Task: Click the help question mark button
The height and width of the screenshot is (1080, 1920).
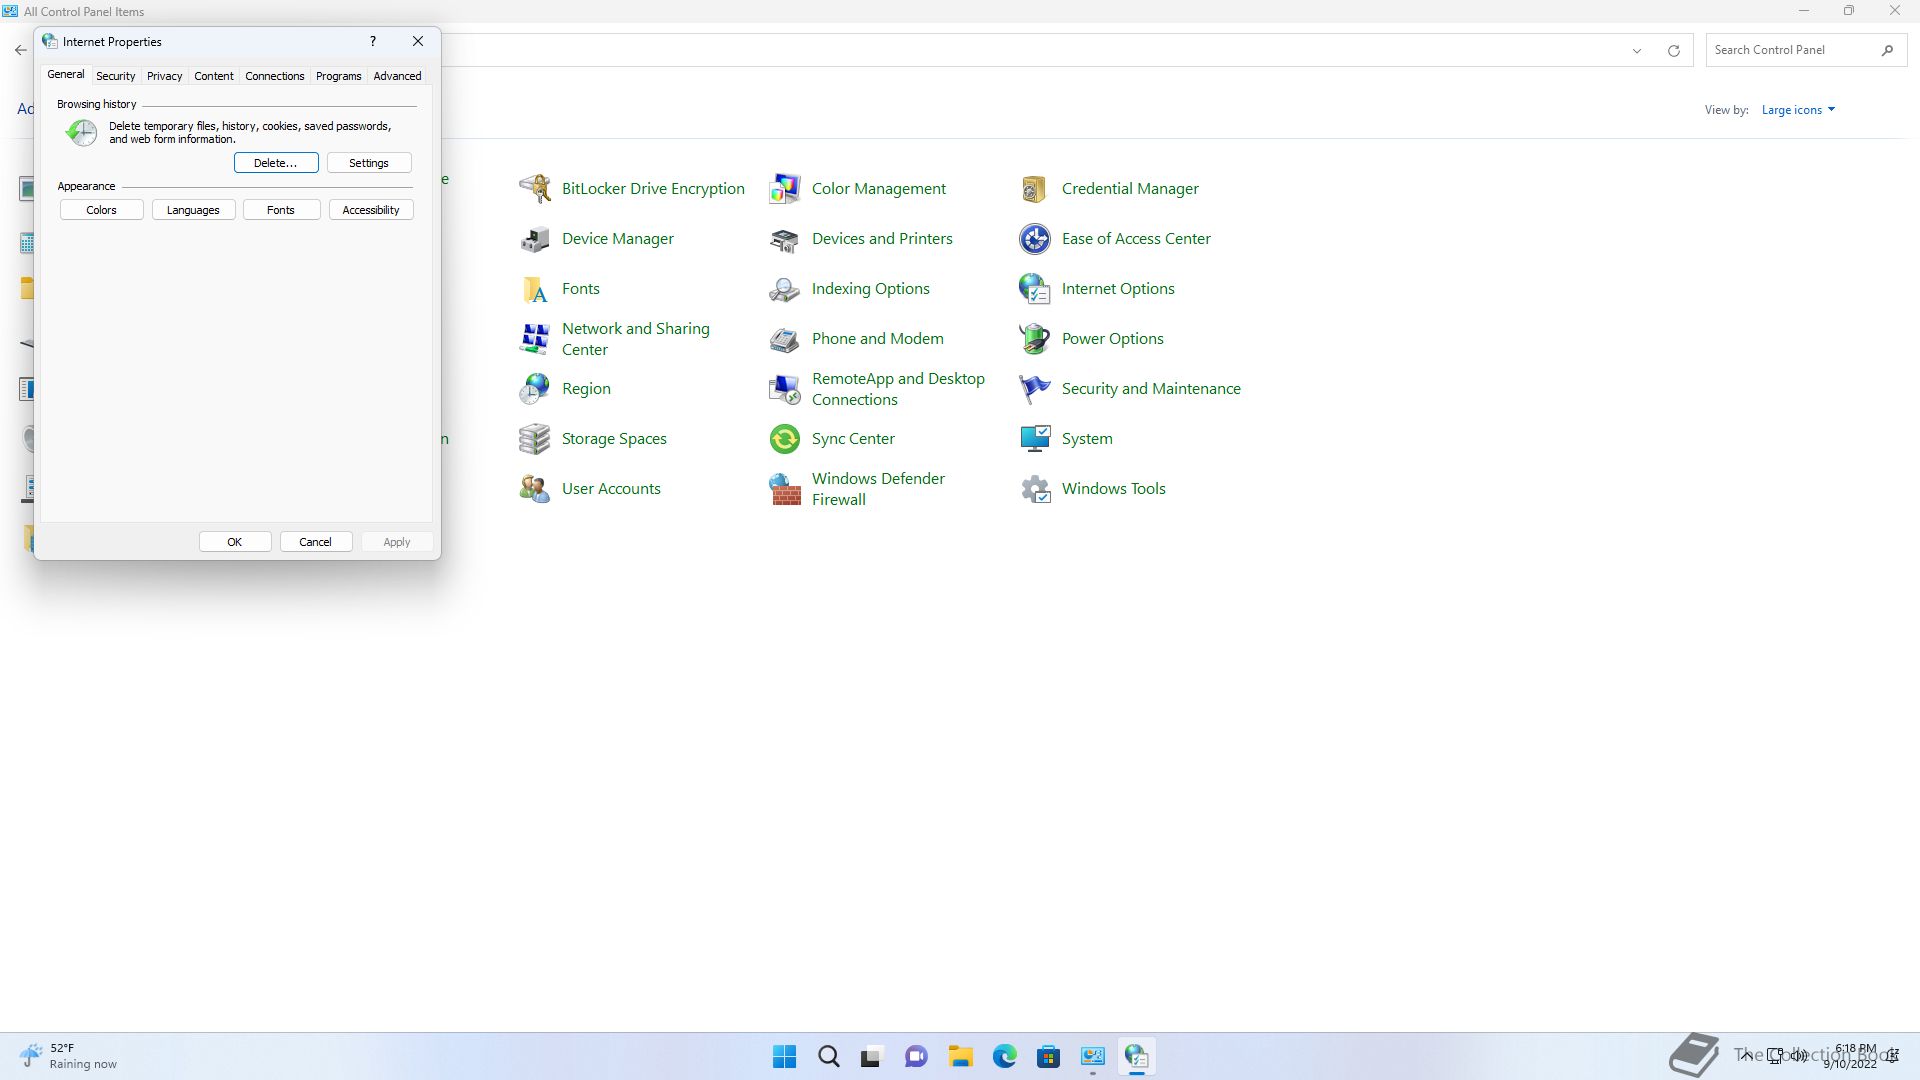Action: (x=373, y=42)
